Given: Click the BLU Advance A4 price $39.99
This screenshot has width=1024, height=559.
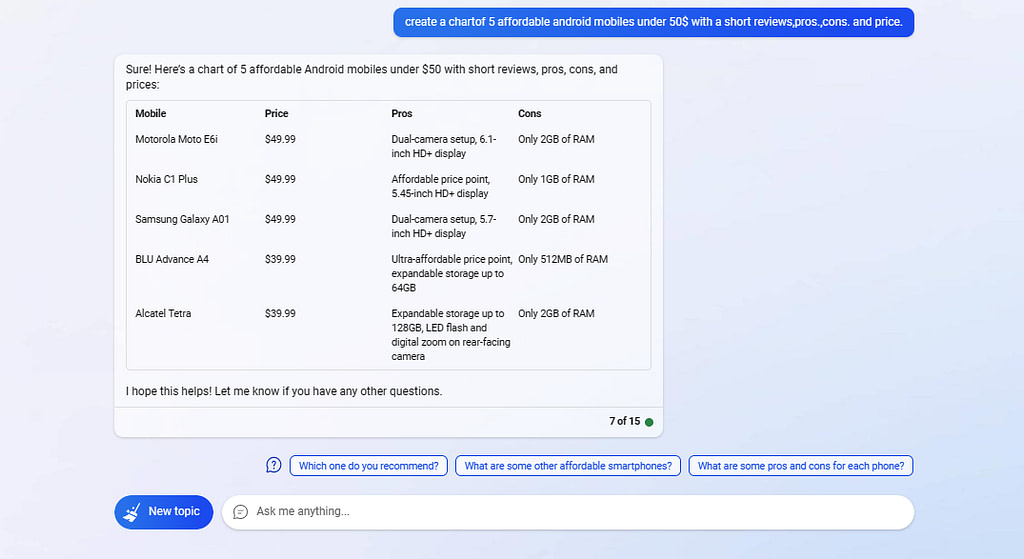Looking at the screenshot, I should click(x=280, y=259).
